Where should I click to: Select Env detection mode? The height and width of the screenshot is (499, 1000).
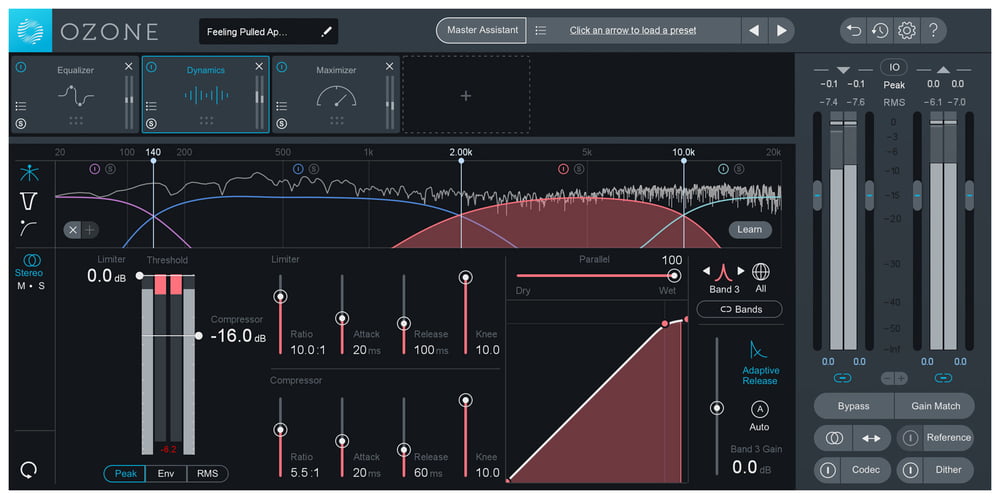point(166,473)
